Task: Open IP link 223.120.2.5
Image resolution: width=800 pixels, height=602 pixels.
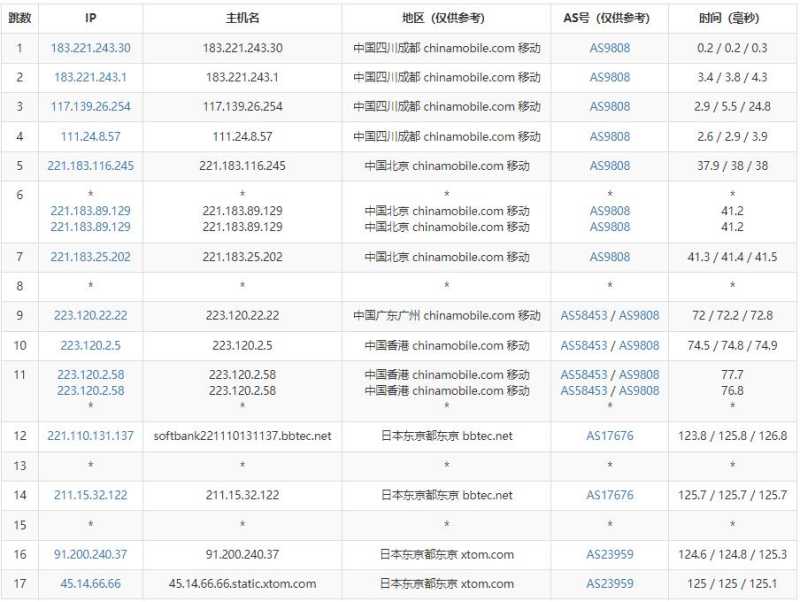Action: 90,345
